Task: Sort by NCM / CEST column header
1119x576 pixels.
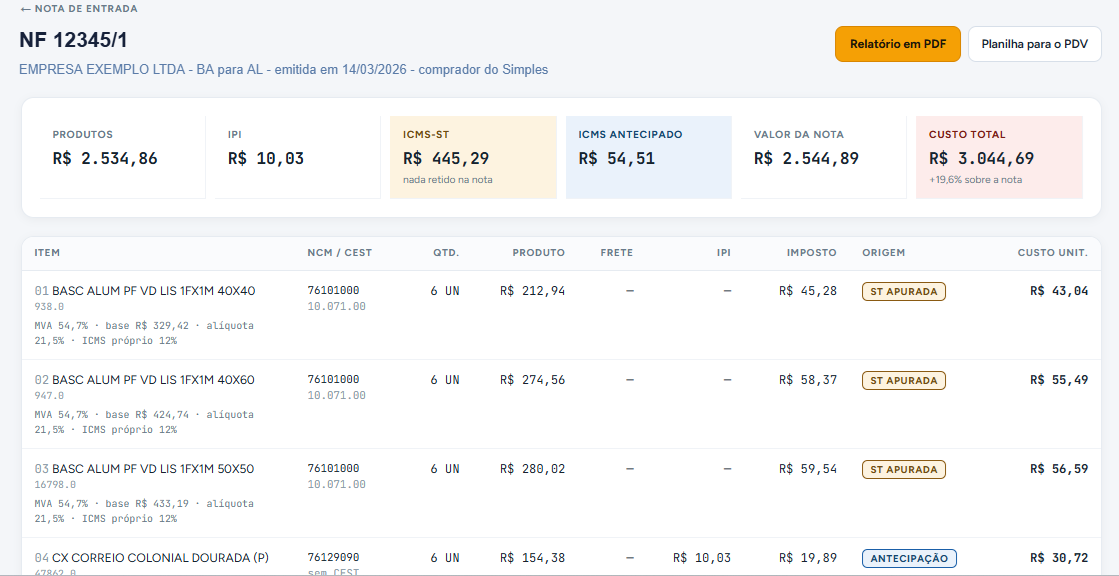Action: 340,253
